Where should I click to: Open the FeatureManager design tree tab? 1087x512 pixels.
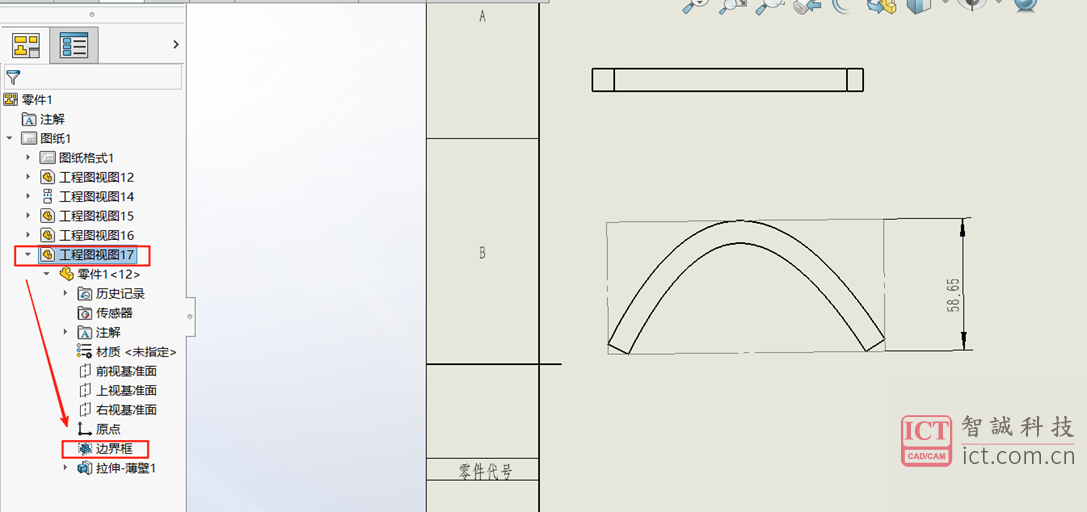pyautogui.click(x=25, y=45)
